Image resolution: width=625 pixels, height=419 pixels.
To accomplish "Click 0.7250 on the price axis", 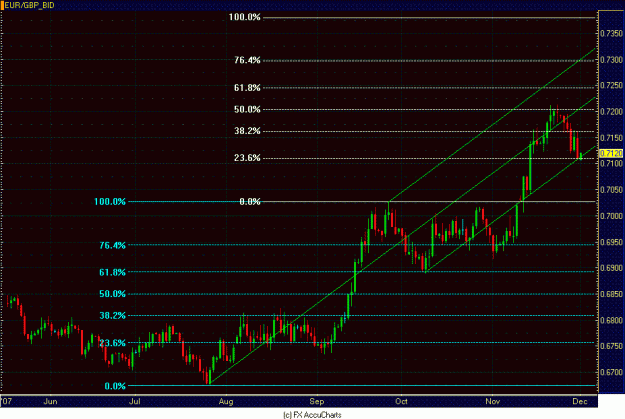I will coord(611,86).
